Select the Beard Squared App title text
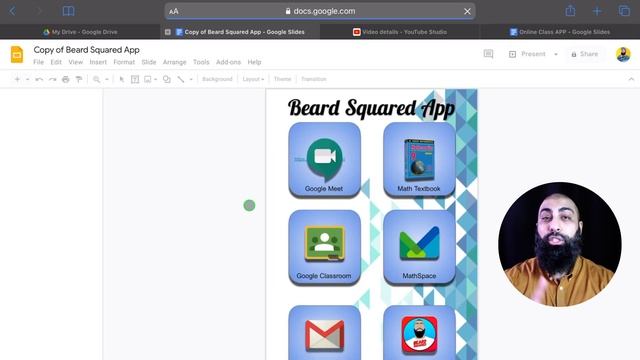The width and height of the screenshot is (640, 360). pyautogui.click(x=371, y=108)
